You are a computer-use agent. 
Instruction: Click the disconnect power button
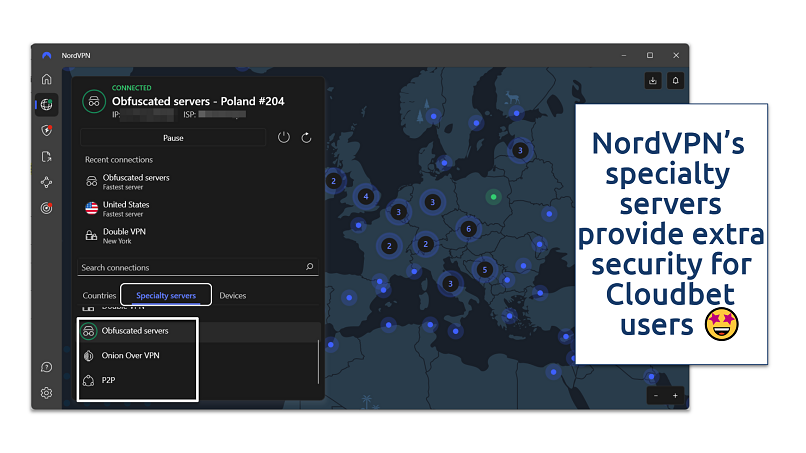(284, 138)
